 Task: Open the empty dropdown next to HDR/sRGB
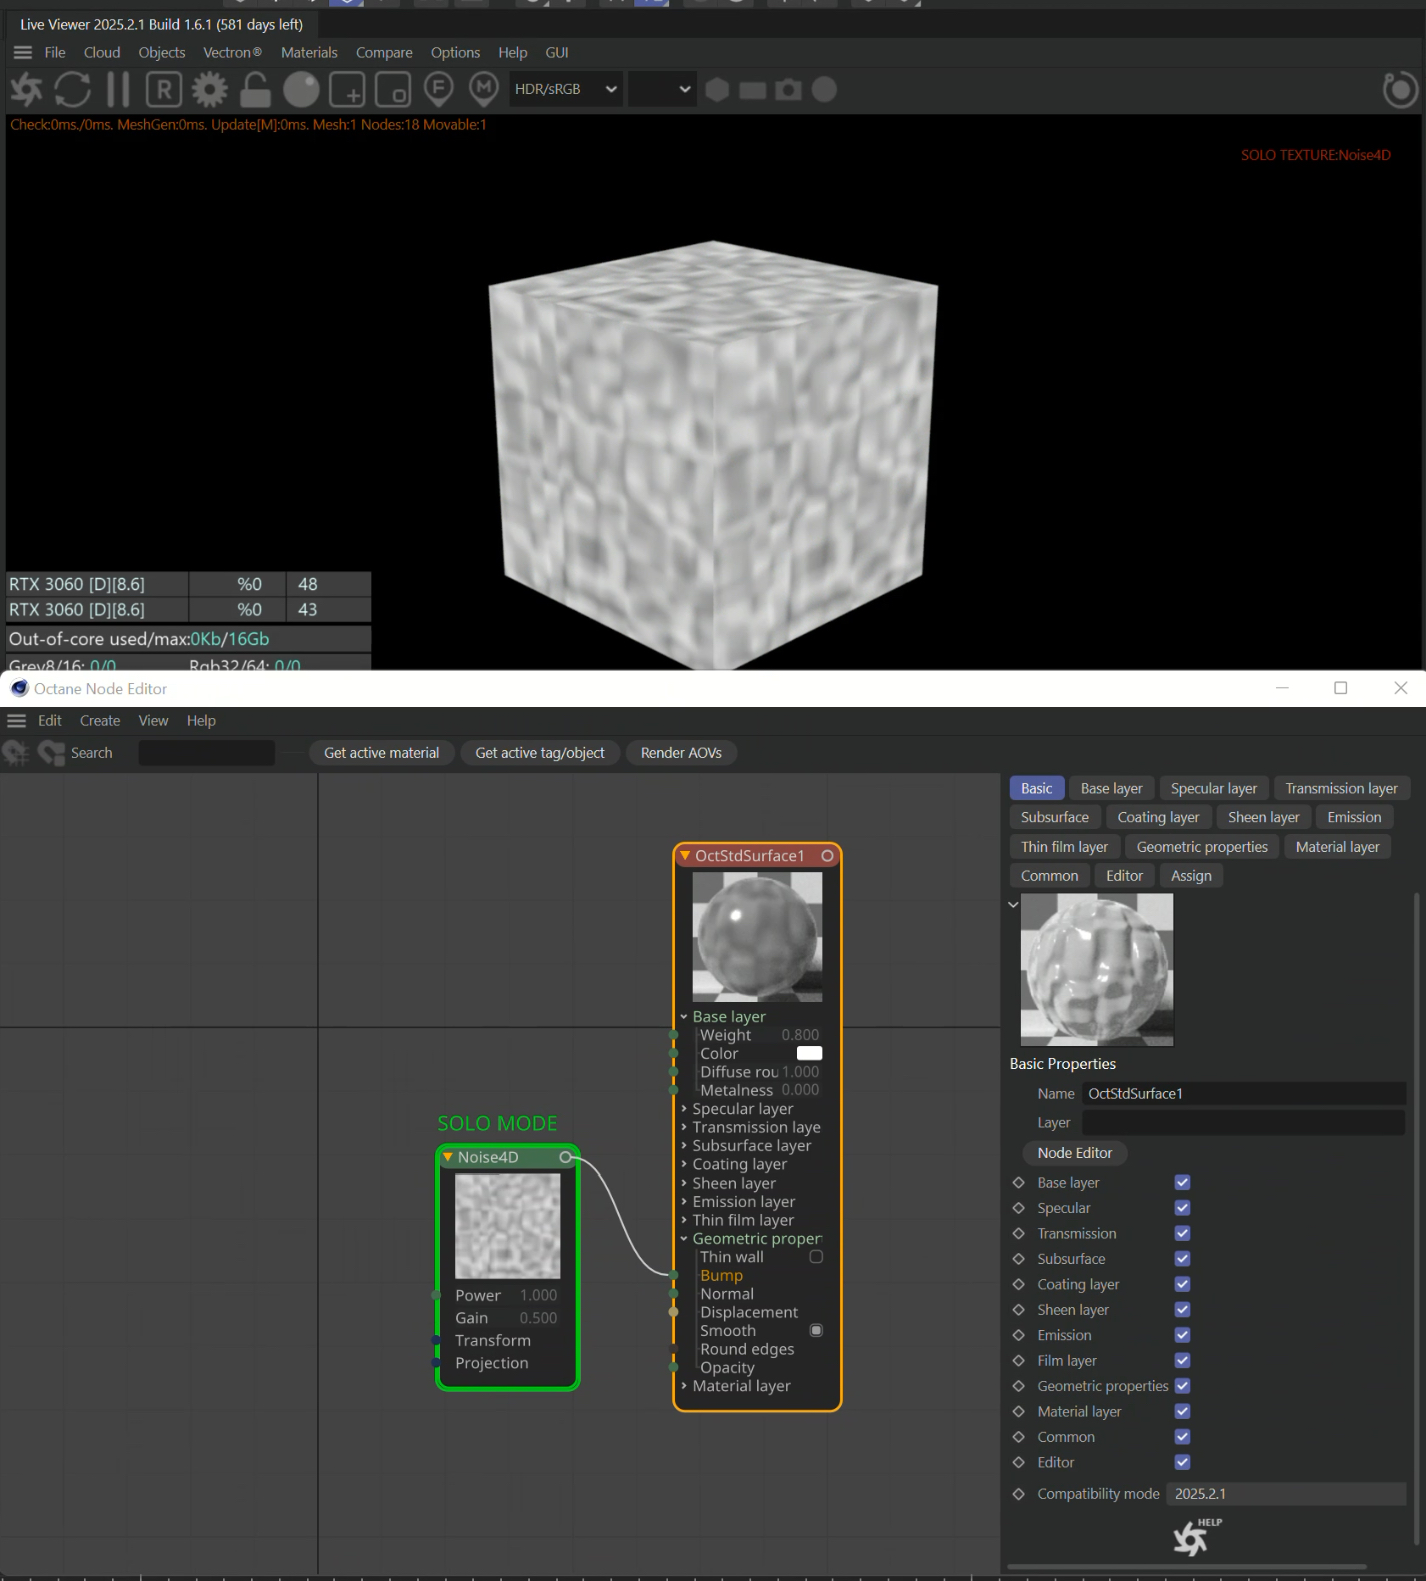[661, 89]
